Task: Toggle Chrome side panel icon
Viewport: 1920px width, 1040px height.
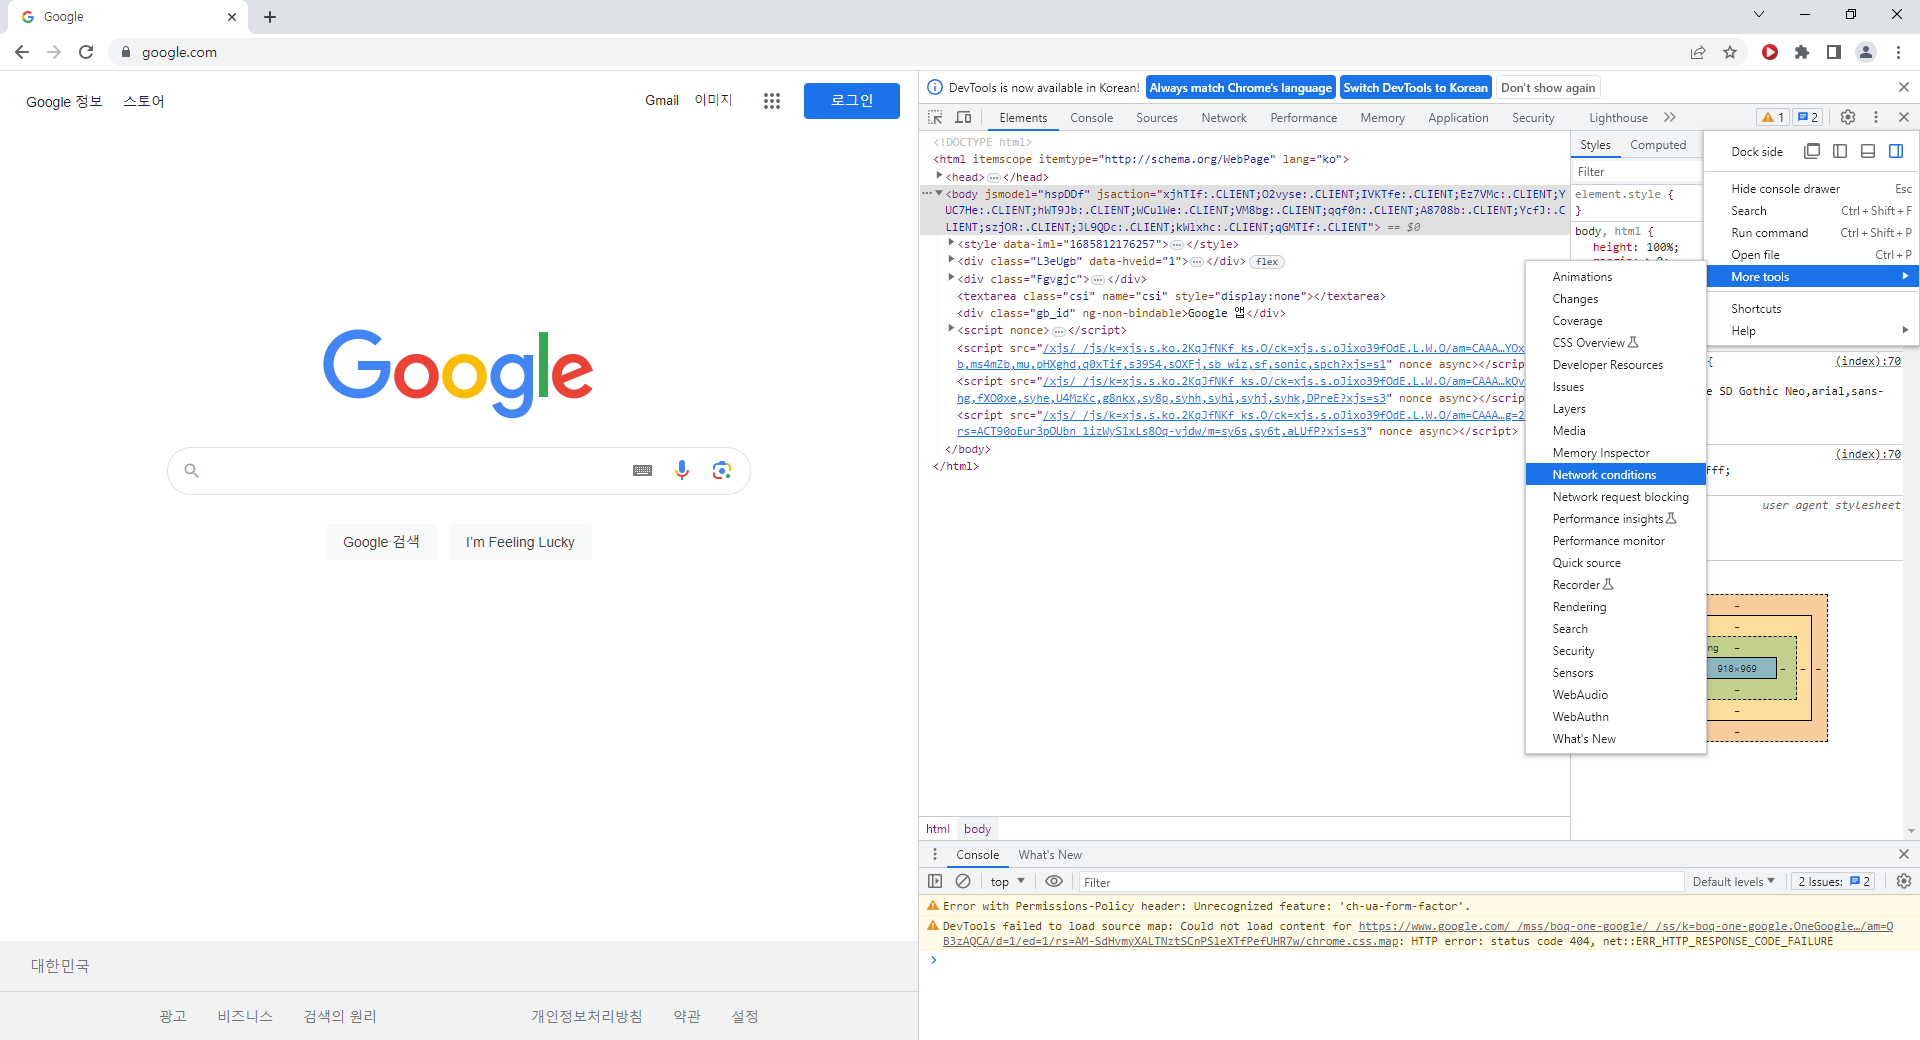Action: (x=1834, y=52)
